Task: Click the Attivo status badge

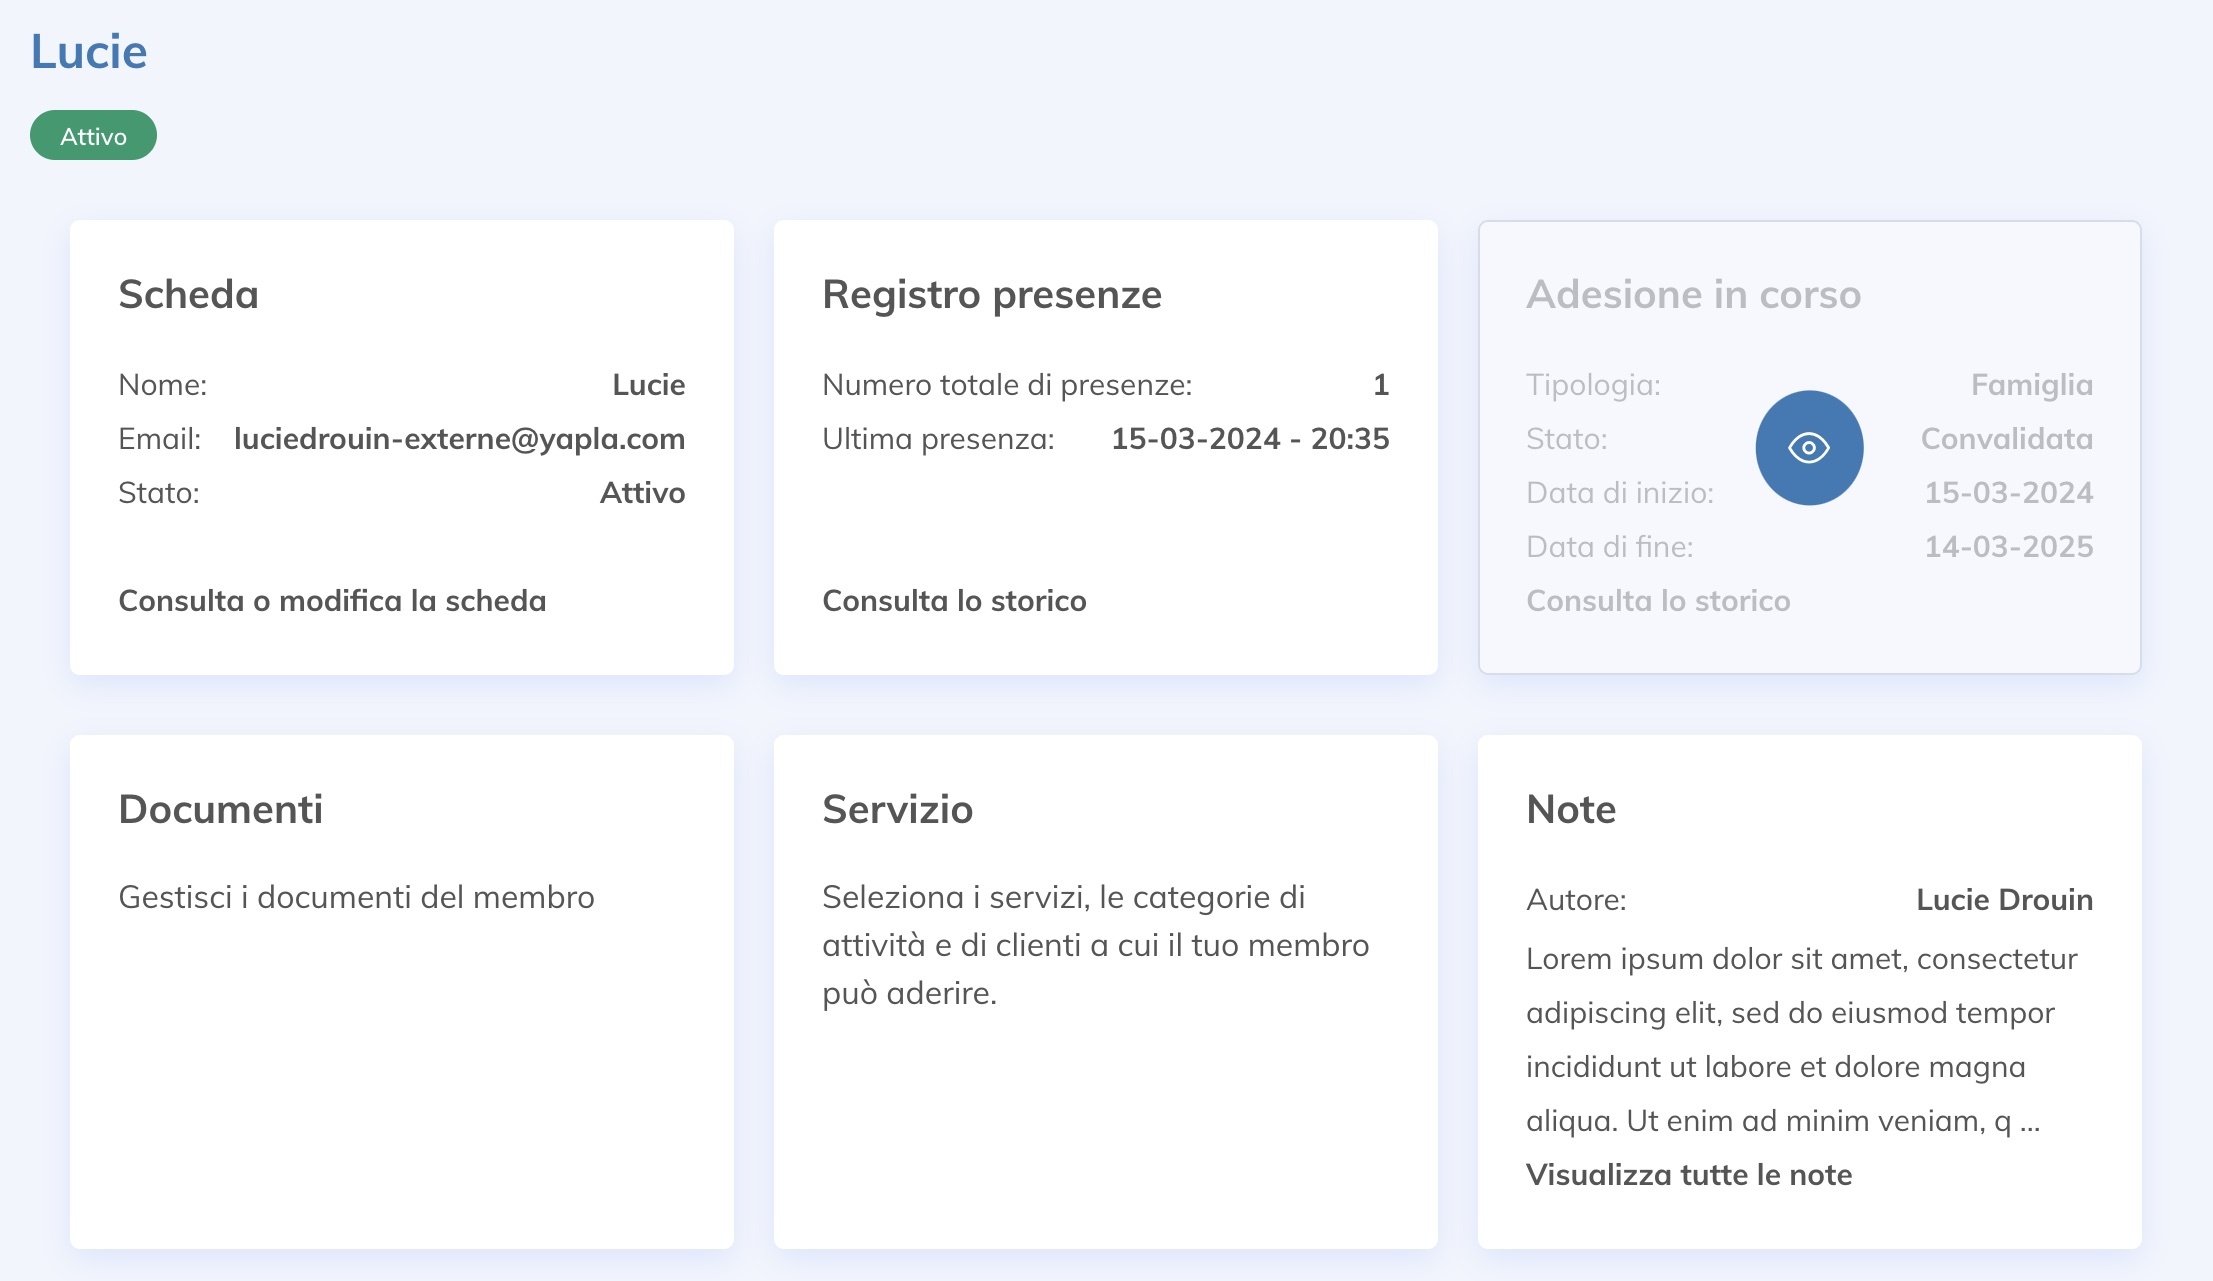Action: coord(92,134)
